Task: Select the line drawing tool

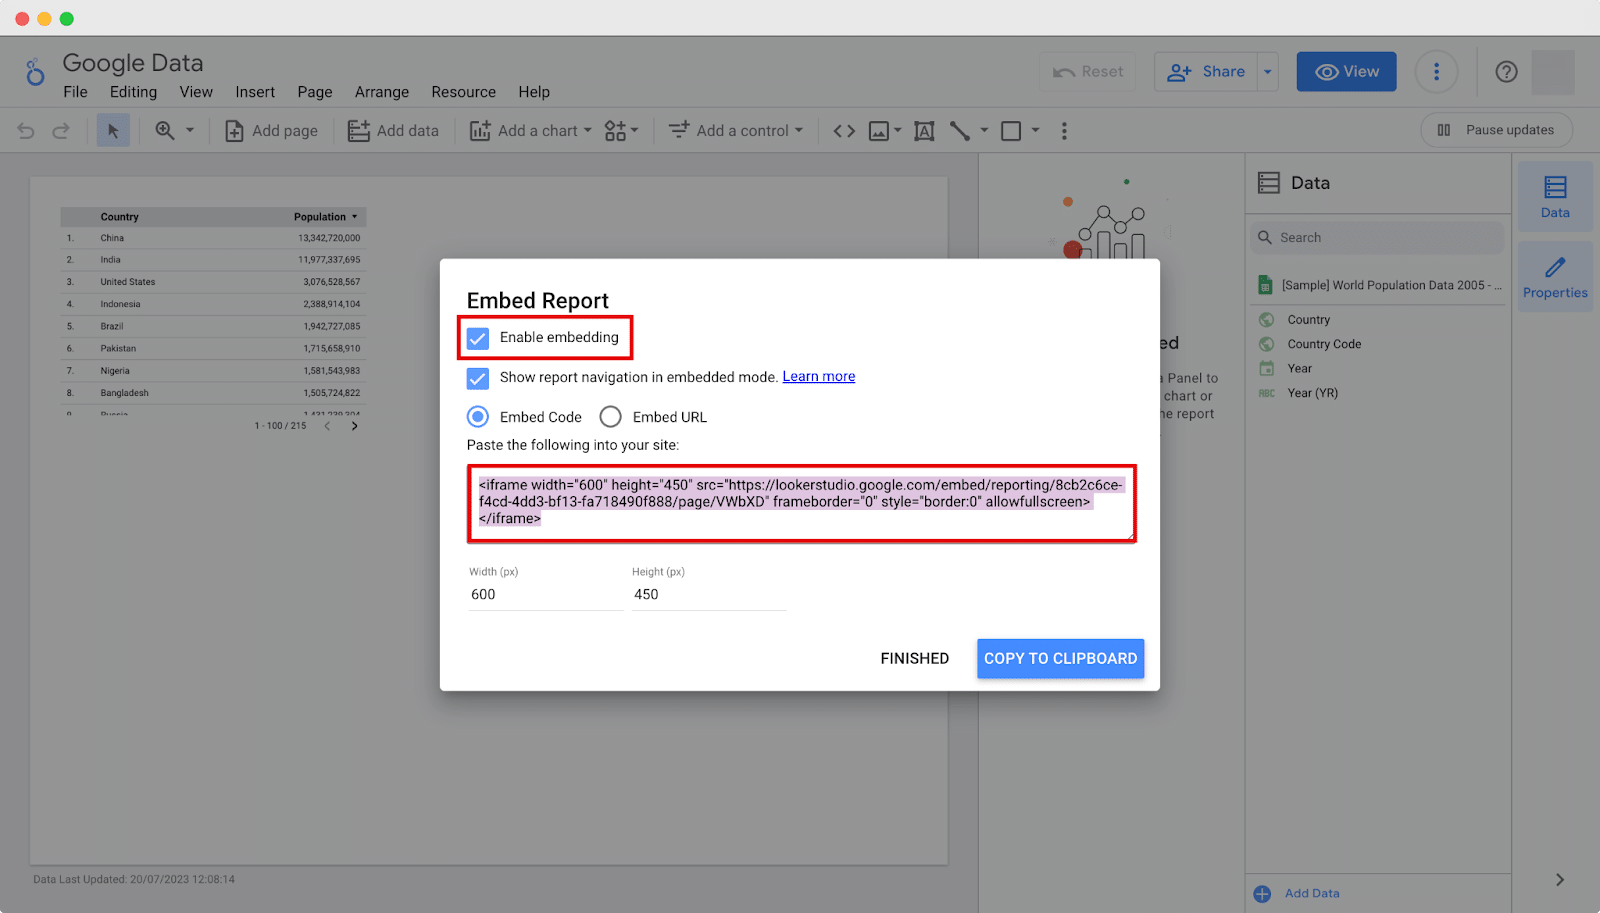Action: [960, 131]
